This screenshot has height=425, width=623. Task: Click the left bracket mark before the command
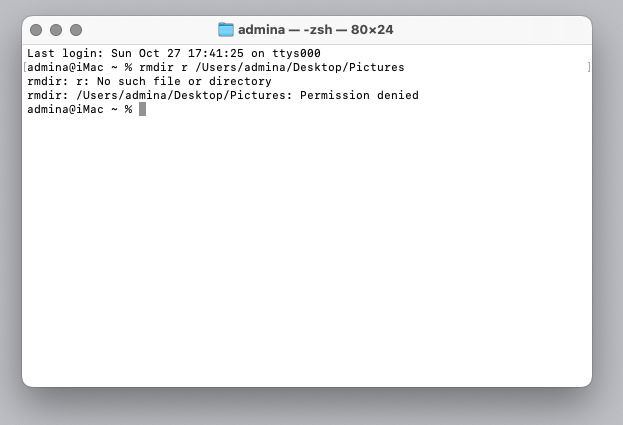[25, 67]
